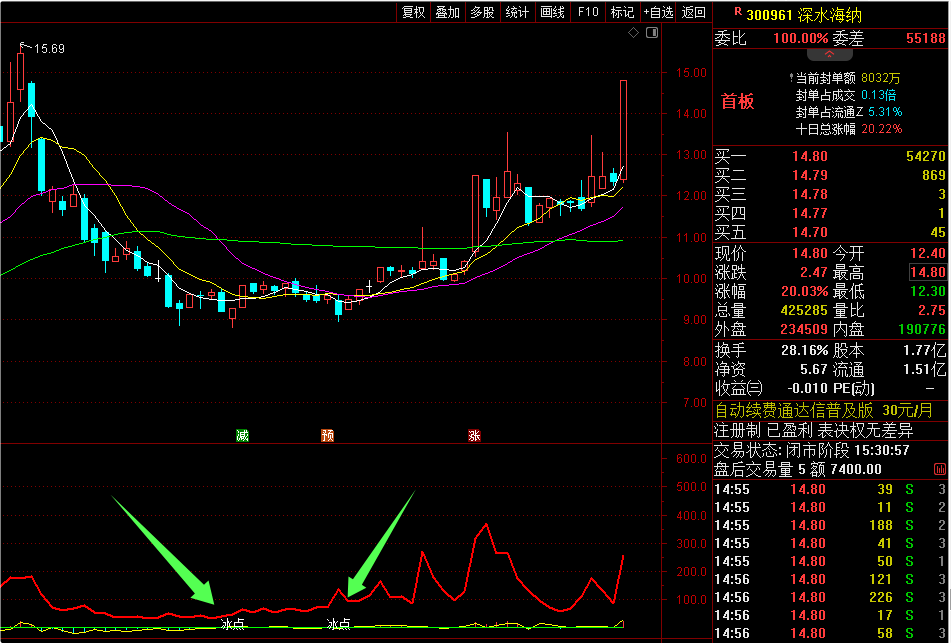Click the 15.69 peak price label

49,49
